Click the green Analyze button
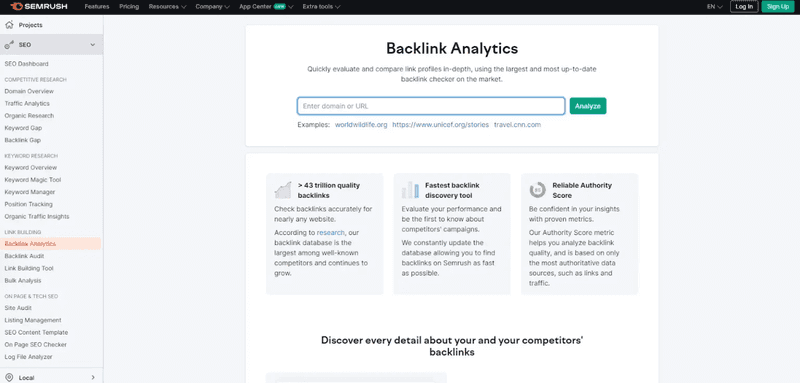 (x=588, y=106)
